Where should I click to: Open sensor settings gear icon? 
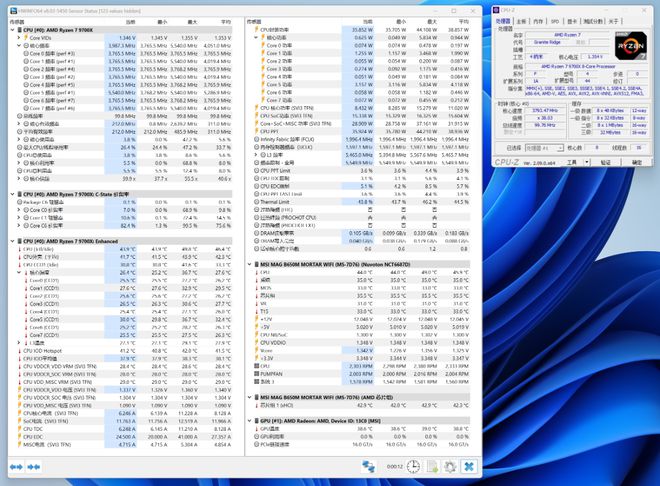click(x=449, y=467)
